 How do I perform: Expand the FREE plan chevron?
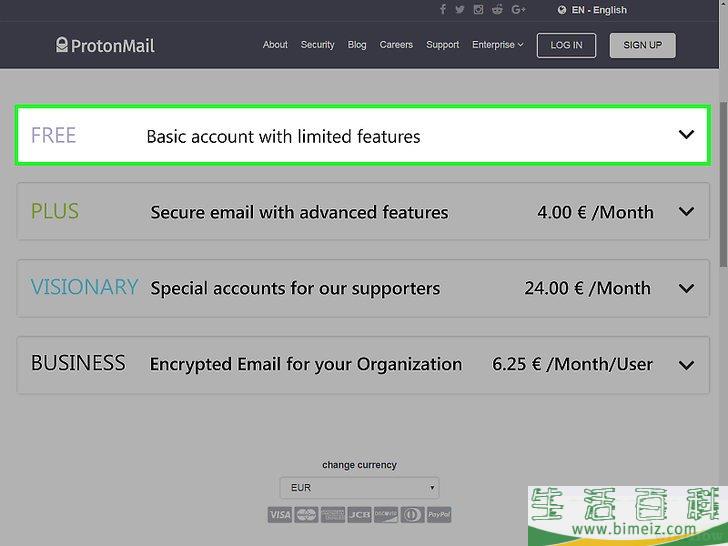686,135
